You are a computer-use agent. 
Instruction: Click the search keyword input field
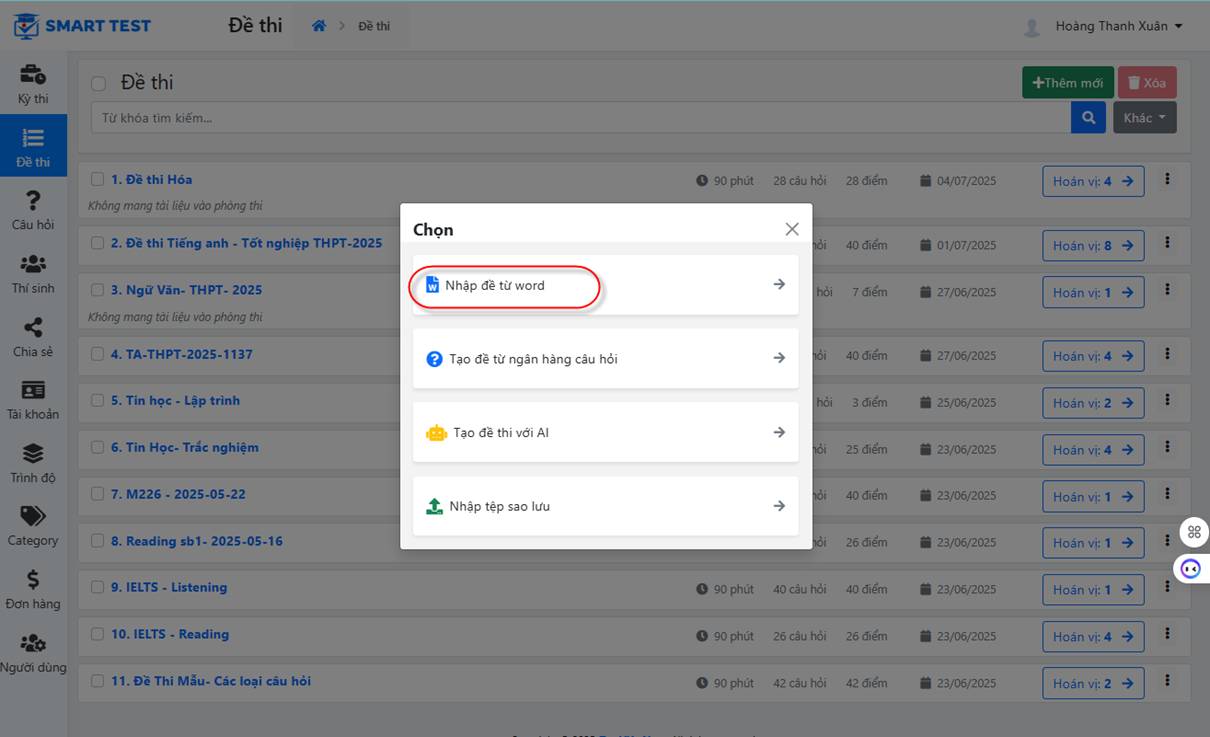point(581,117)
